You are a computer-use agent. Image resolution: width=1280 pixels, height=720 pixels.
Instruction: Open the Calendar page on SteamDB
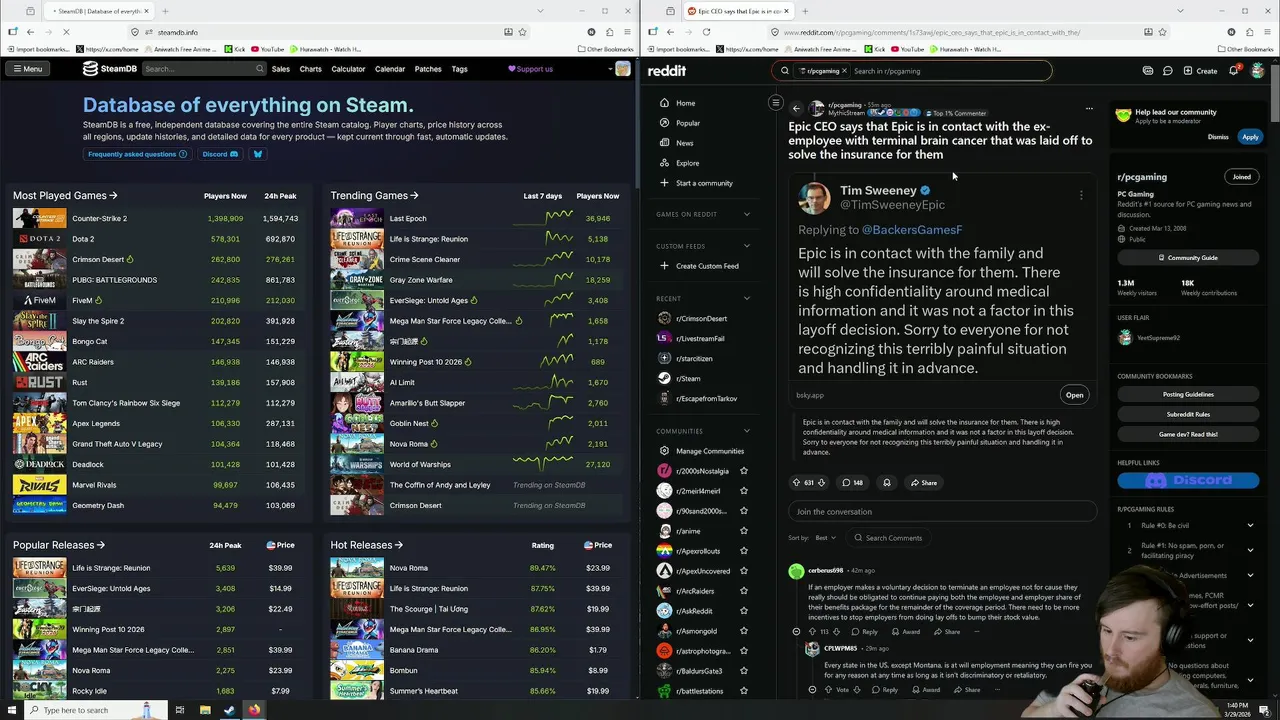(x=390, y=69)
